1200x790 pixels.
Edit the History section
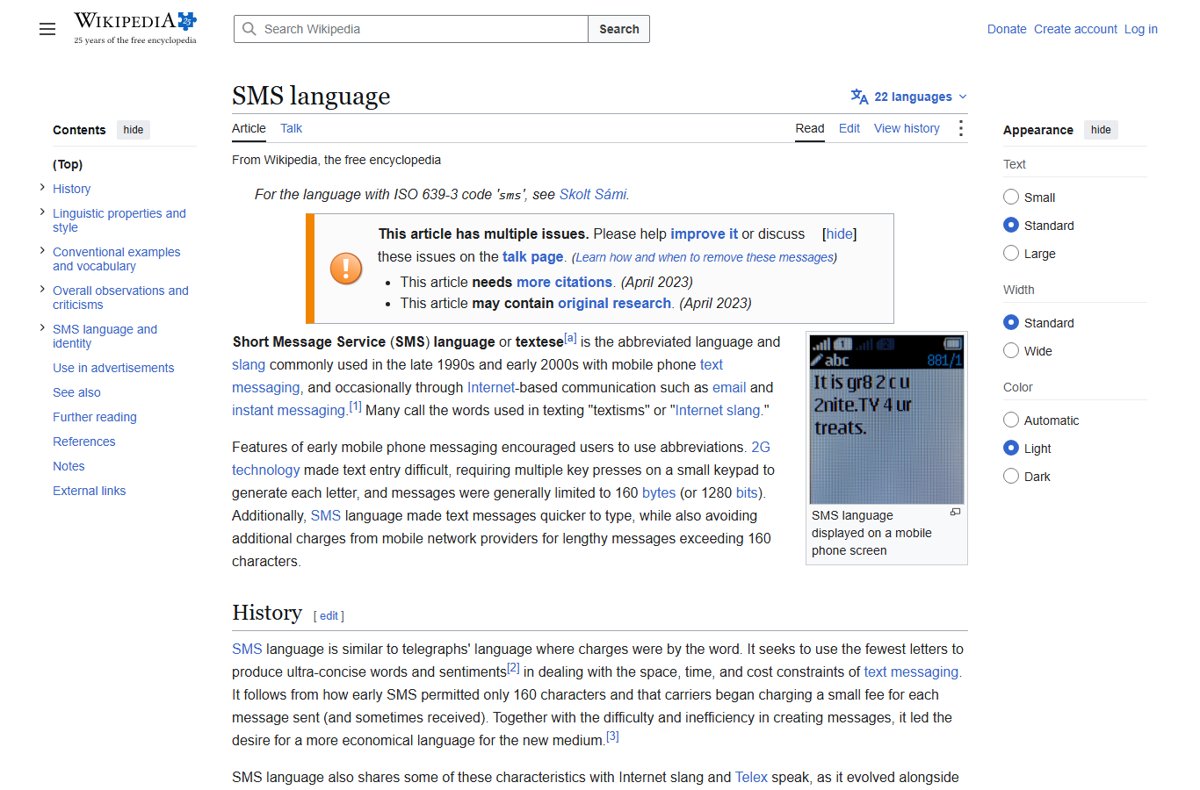(329, 616)
